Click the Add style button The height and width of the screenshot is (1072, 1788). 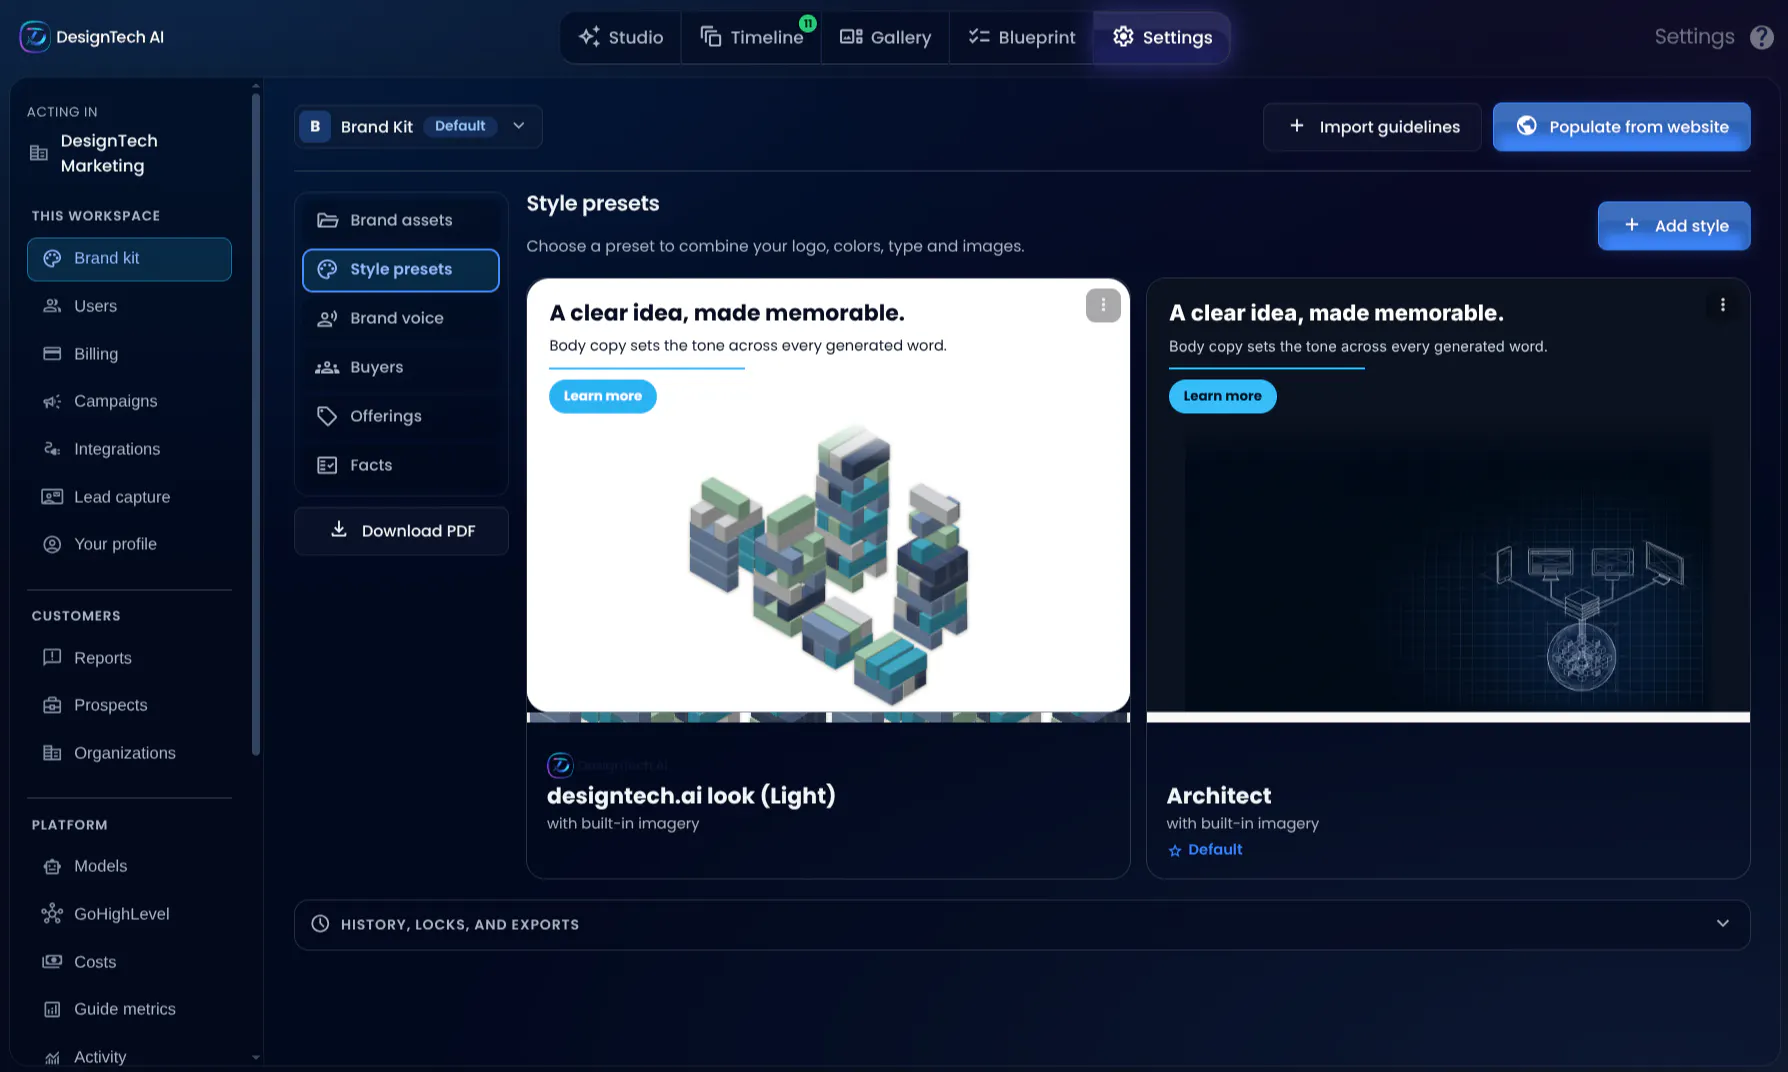click(x=1674, y=226)
